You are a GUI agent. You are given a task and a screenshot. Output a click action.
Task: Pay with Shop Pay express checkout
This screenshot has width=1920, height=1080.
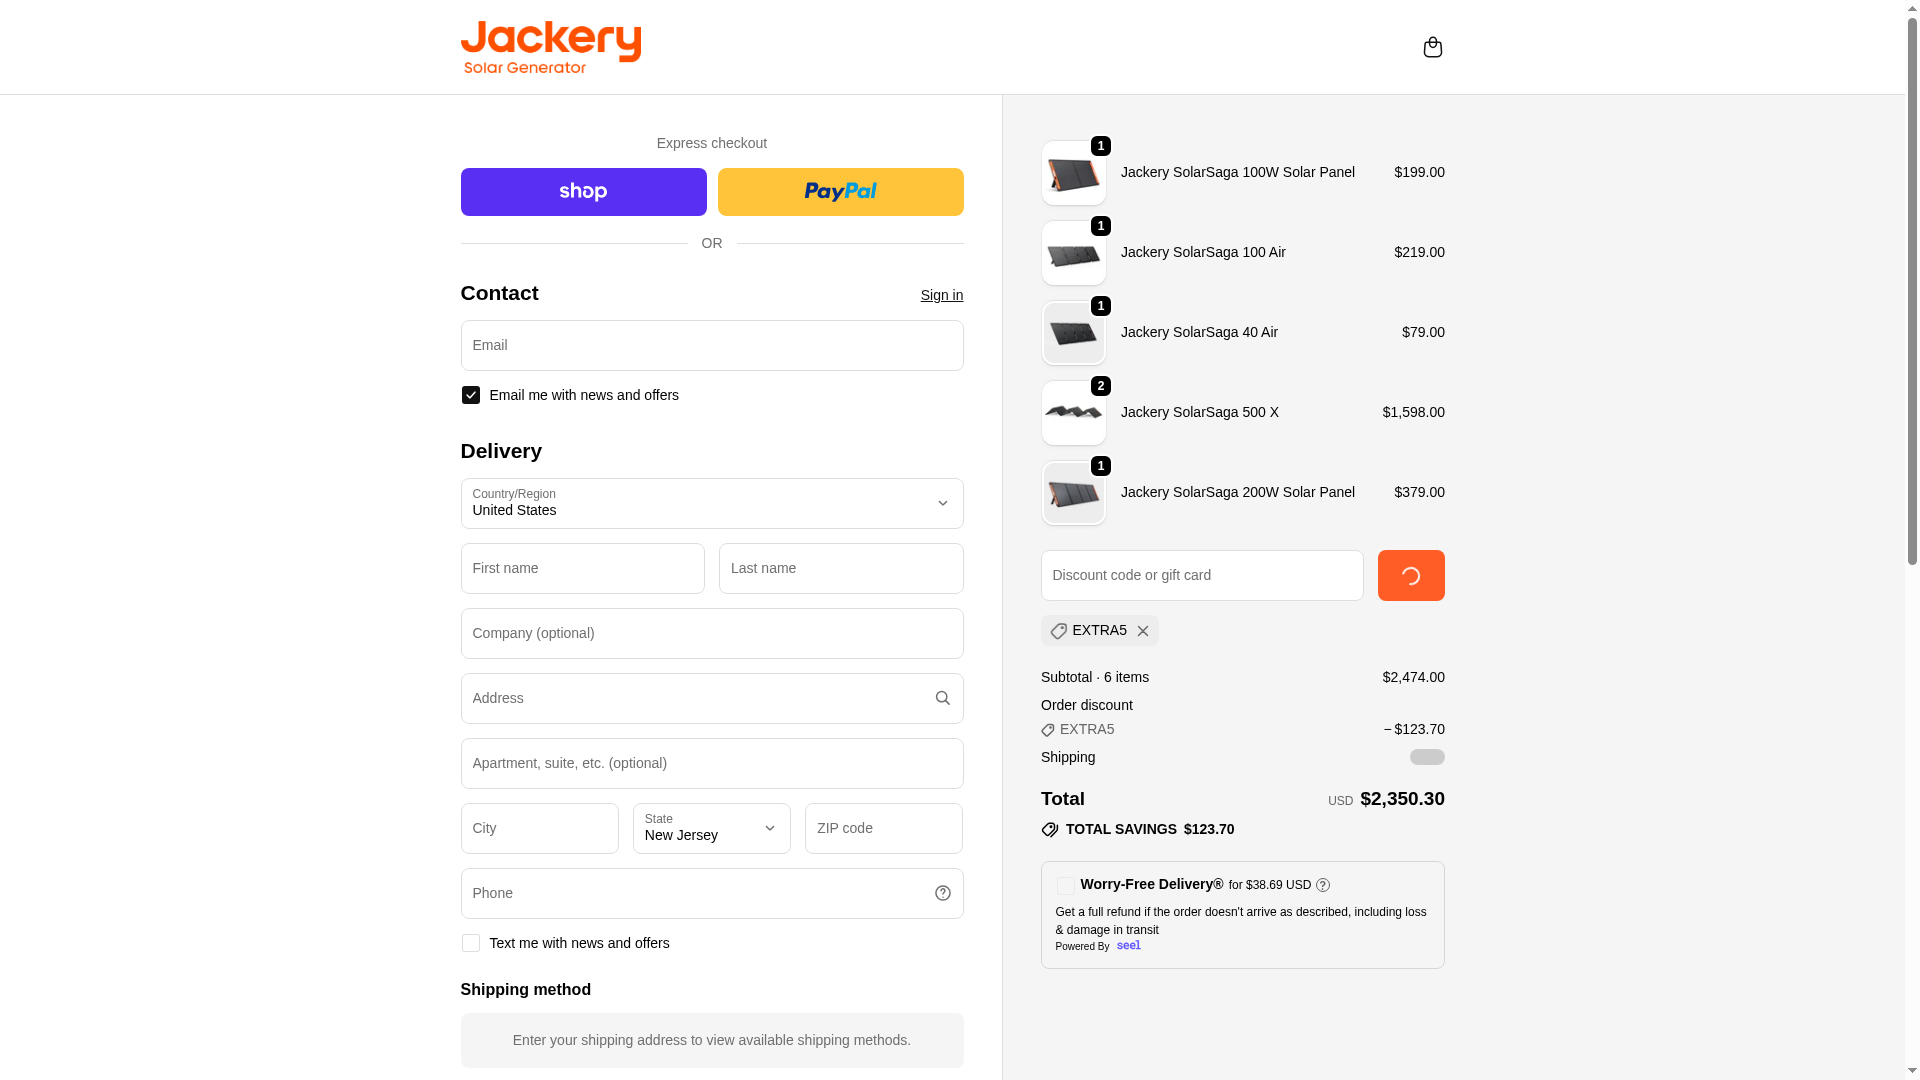pyautogui.click(x=583, y=192)
